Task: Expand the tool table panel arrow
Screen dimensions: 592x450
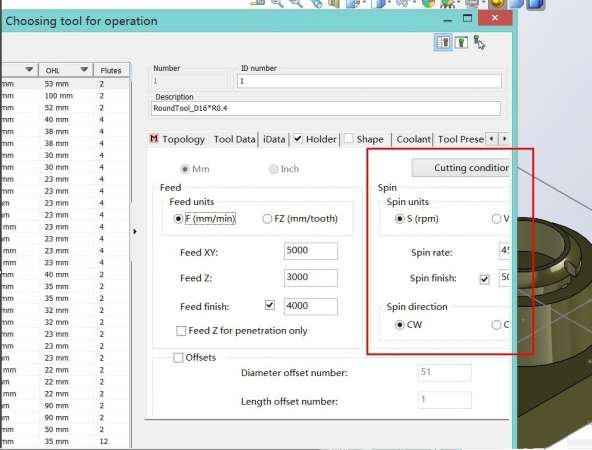Action: (134, 231)
